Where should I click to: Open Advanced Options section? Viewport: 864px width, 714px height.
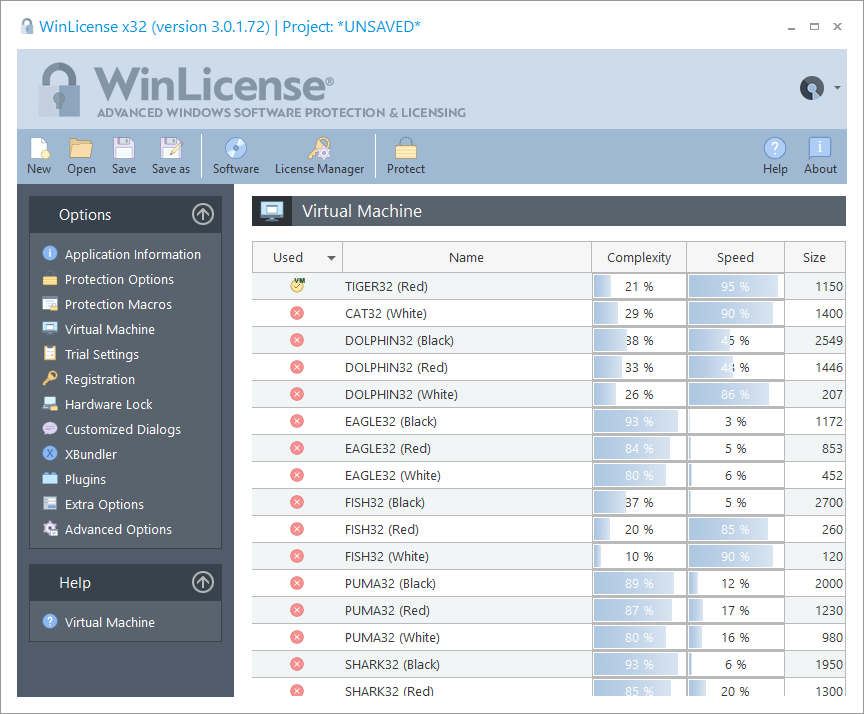pyautogui.click(x=118, y=529)
